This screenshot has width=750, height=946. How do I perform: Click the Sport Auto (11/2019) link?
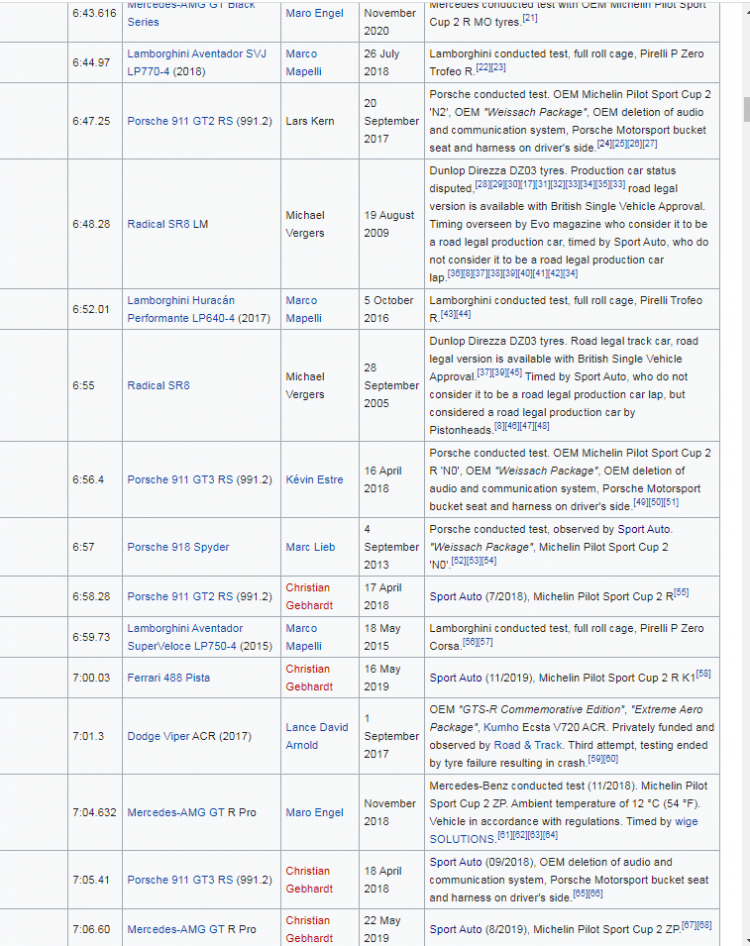click(x=456, y=678)
